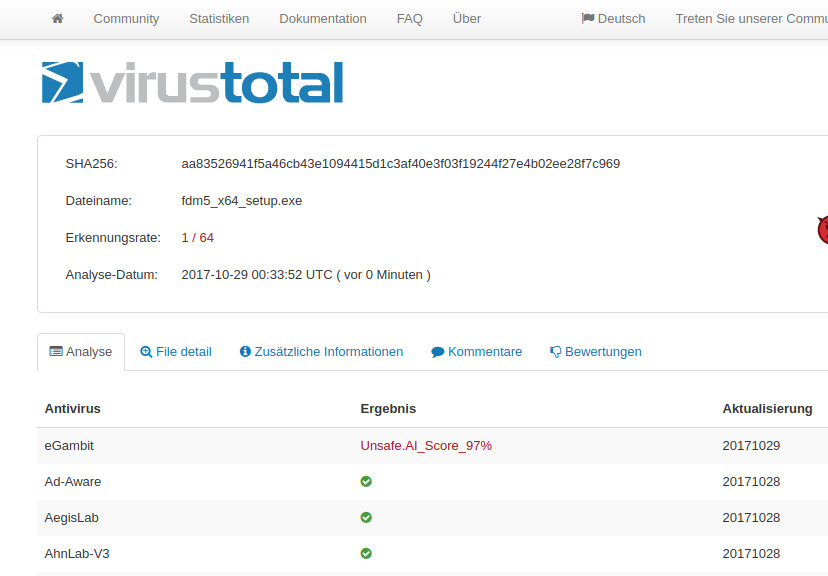
Task: Click the VirusTotal logo
Action: [x=192, y=82]
